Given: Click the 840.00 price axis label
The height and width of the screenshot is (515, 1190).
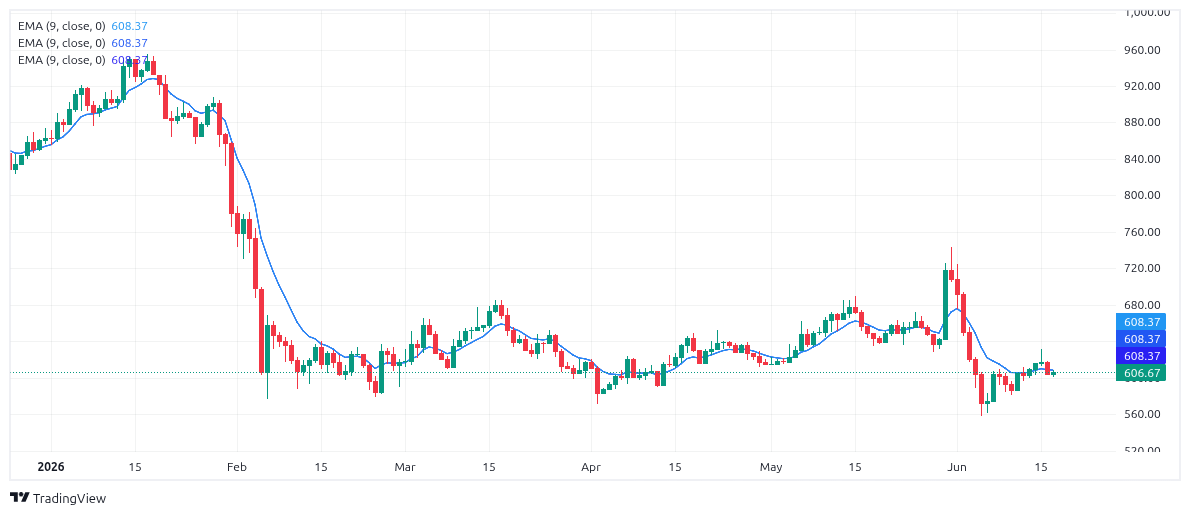Looking at the screenshot, I should 1141,159.
